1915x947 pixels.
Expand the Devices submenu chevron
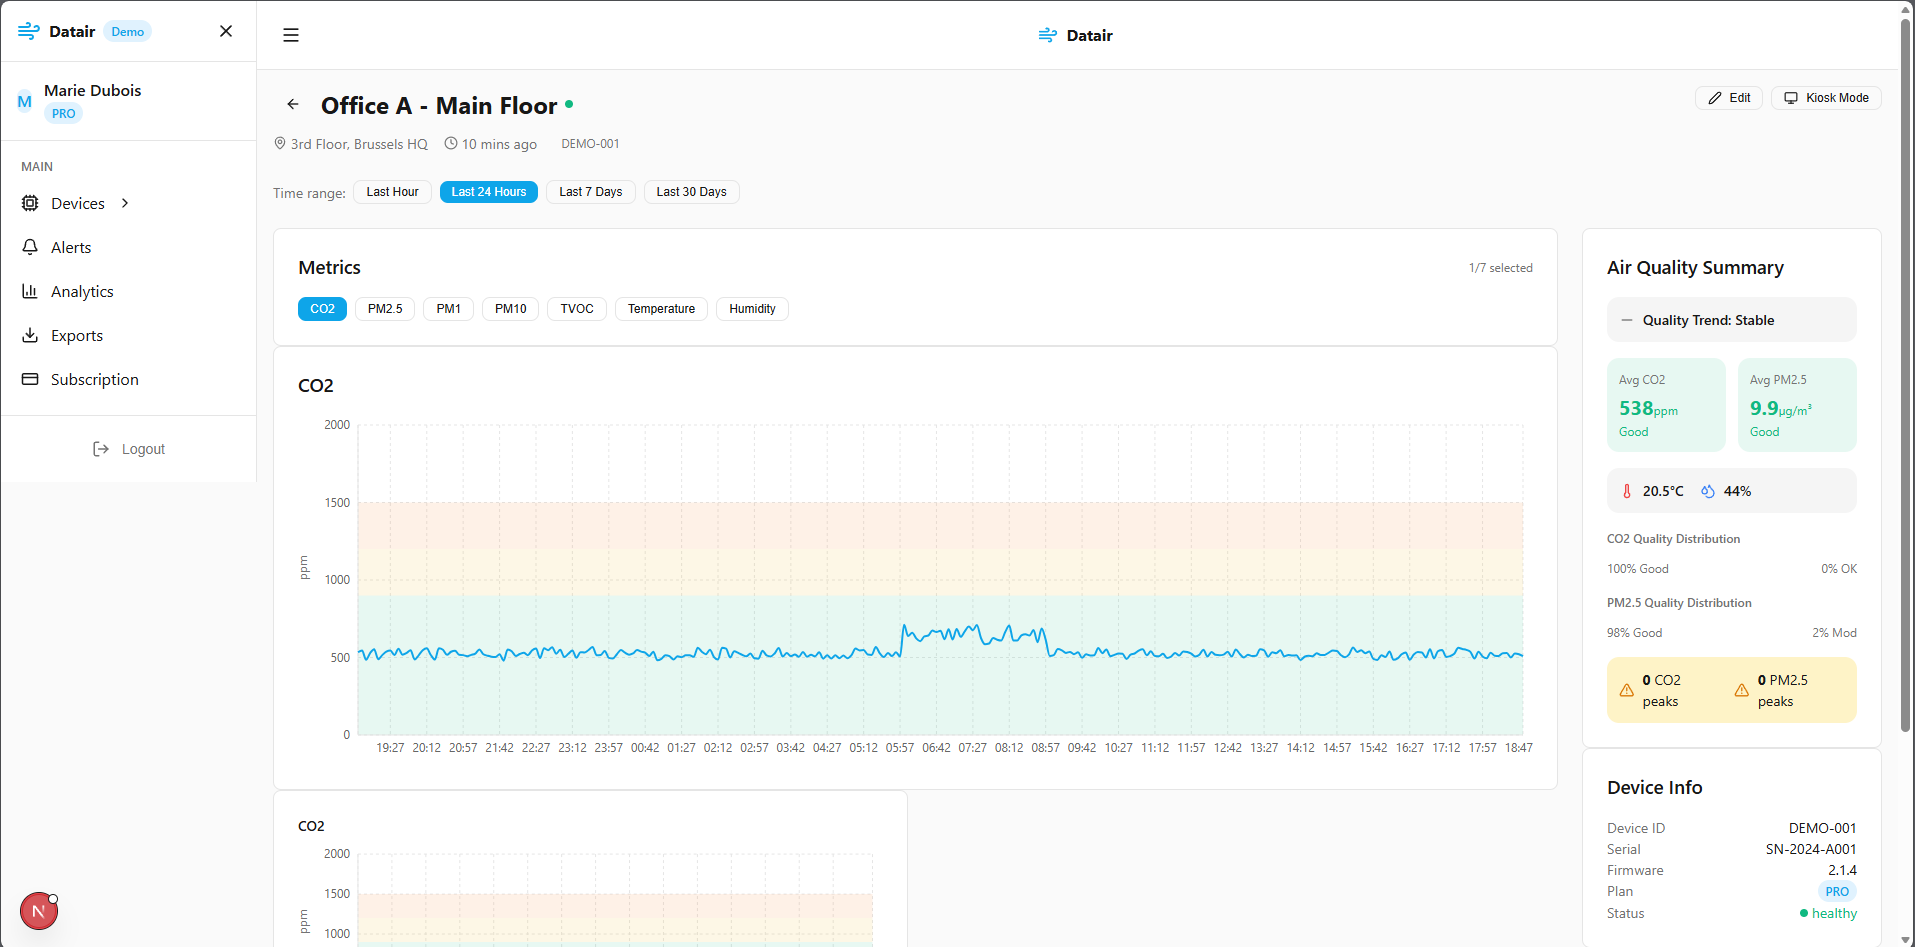[x=125, y=203]
